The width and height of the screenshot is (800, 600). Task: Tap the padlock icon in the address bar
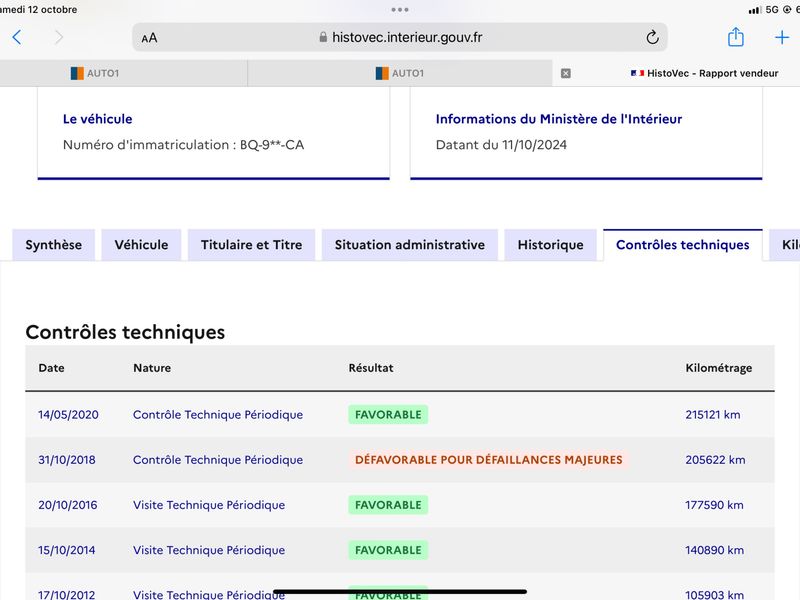[x=323, y=37]
